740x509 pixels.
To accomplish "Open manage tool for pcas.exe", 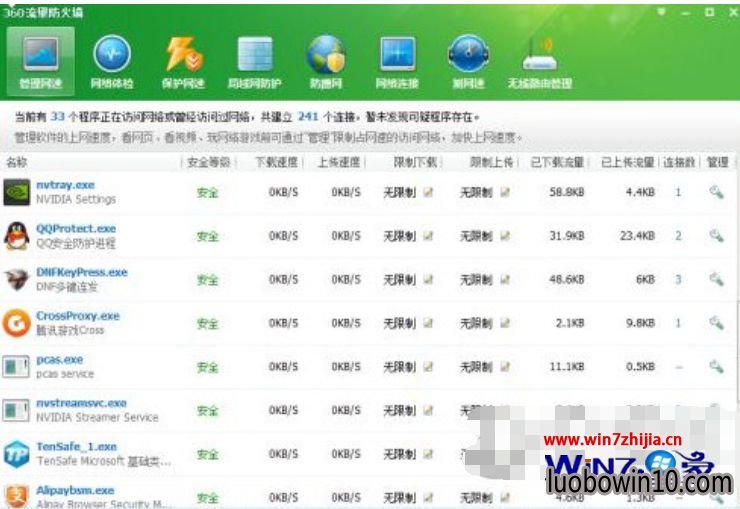I will (x=716, y=367).
